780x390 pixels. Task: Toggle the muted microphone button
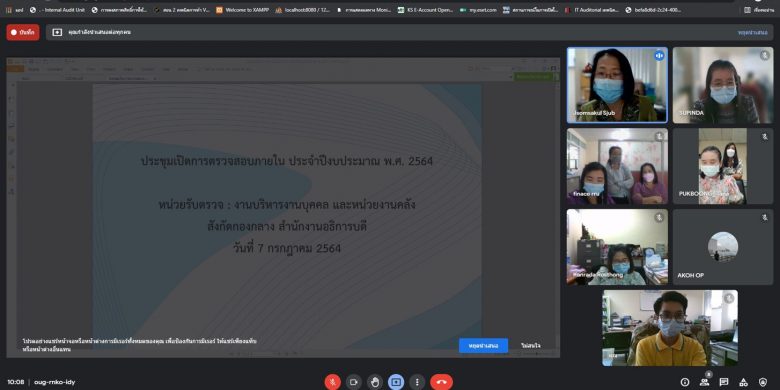point(332,382)
